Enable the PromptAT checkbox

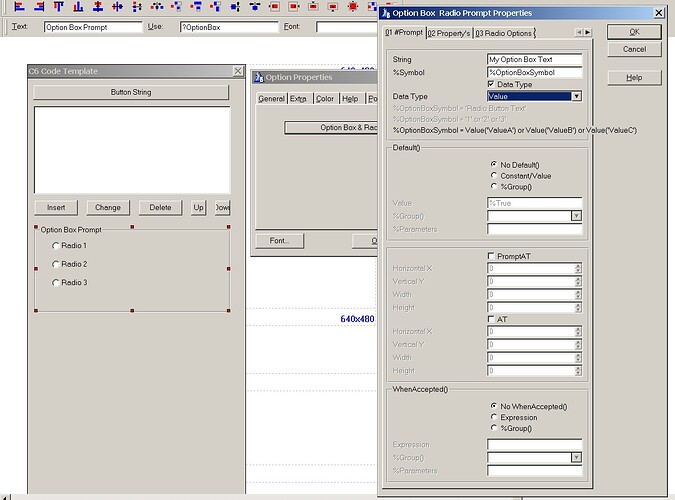click(491, 256)
